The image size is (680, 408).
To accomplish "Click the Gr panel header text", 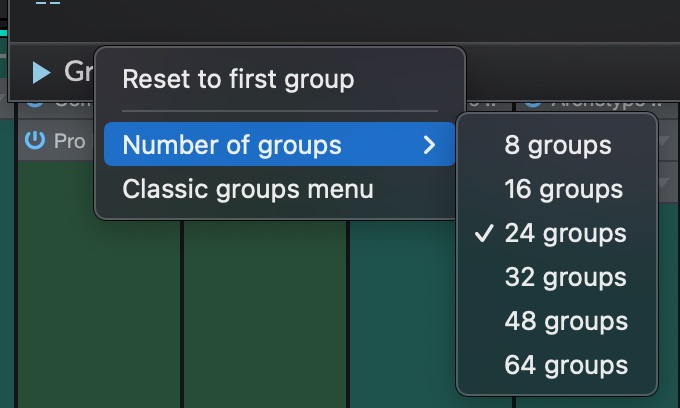I will coord(77,72).
